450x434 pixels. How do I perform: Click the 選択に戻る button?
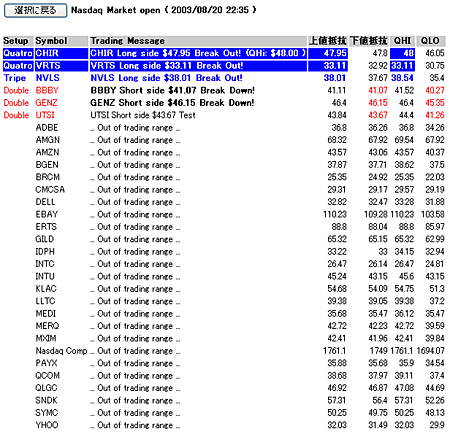(x=35, y=11)
